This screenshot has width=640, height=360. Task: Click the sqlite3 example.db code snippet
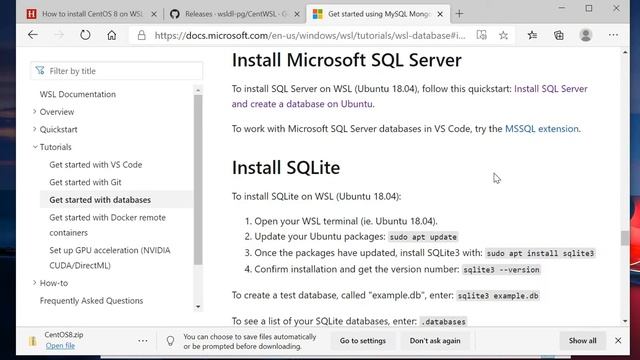498,296
